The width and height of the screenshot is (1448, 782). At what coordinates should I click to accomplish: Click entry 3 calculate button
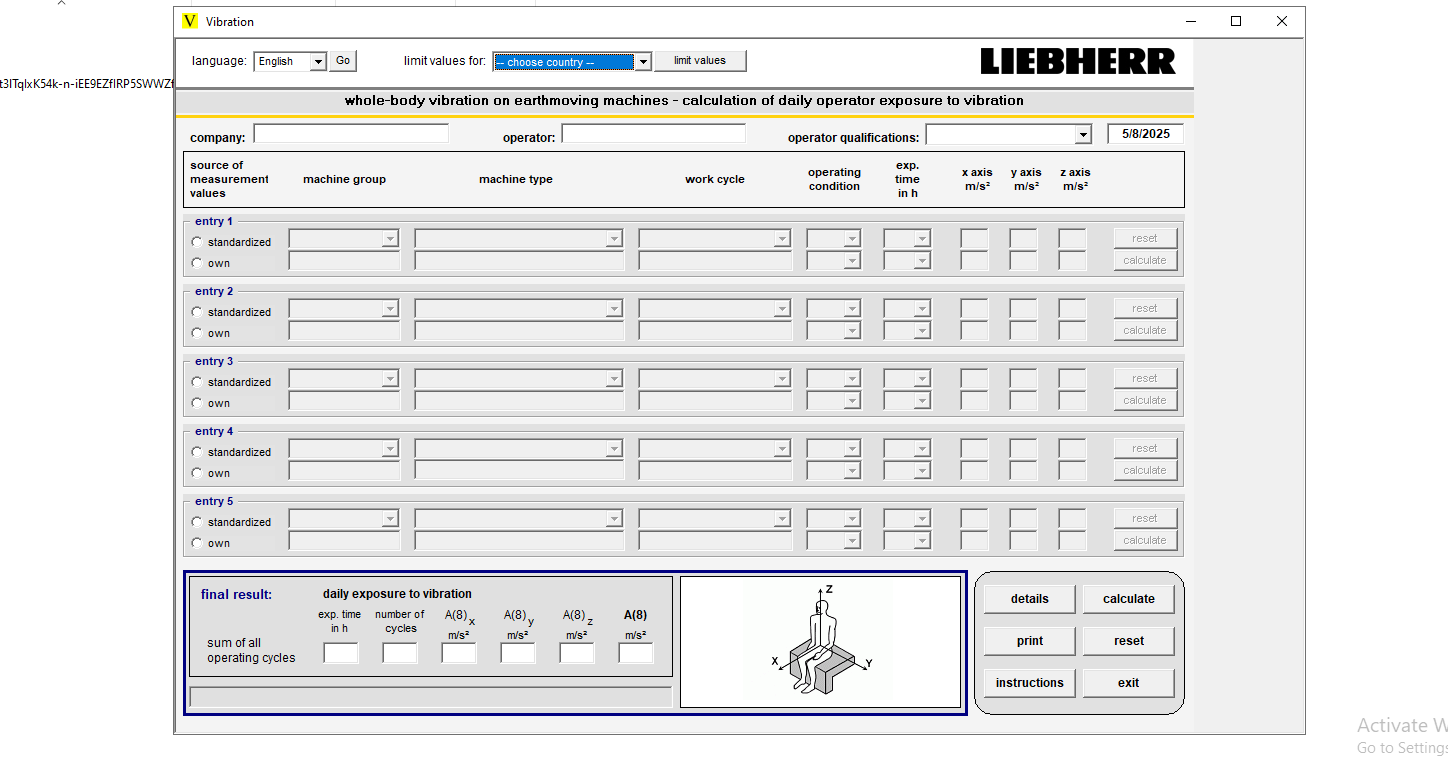click(1145, 400)
